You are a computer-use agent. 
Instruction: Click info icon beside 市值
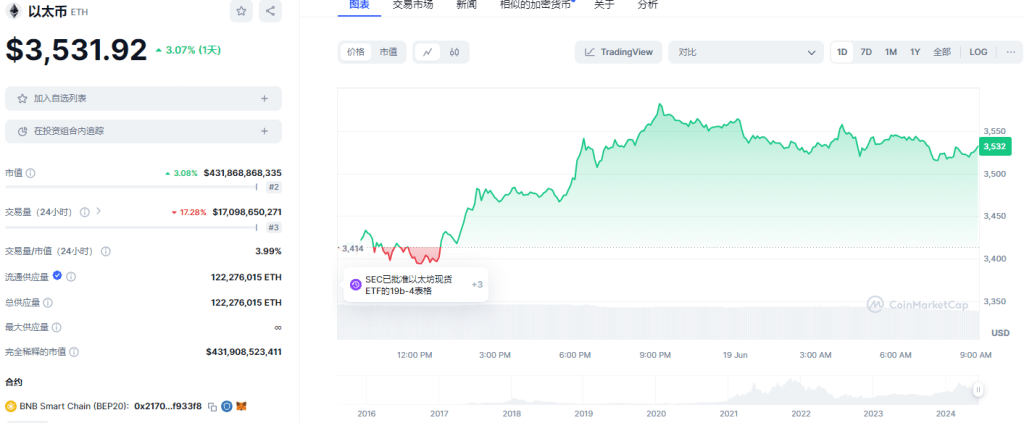tap(30, 173)
